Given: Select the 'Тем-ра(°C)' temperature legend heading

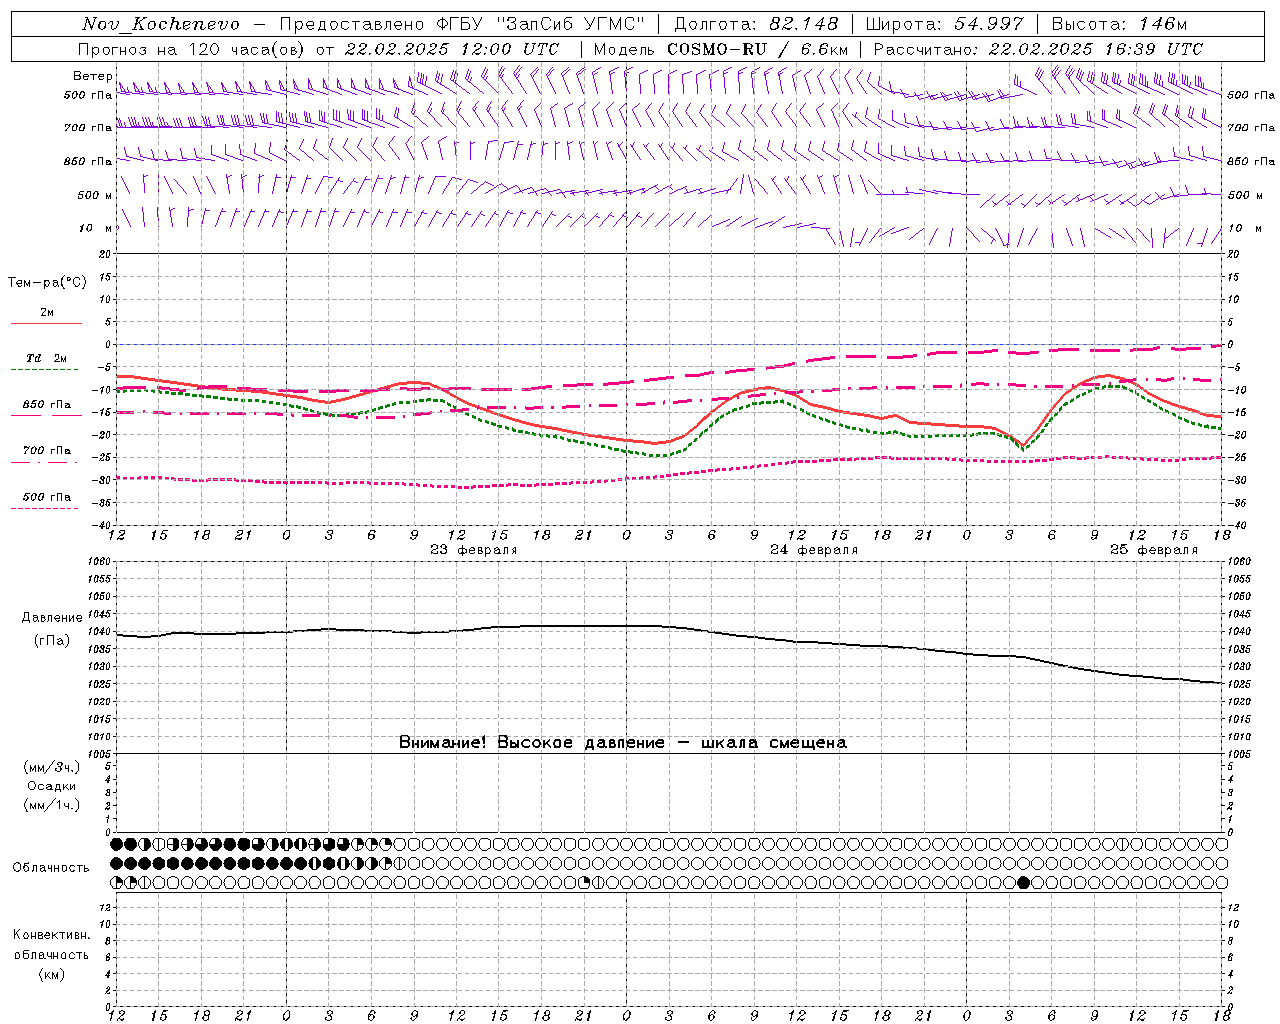Looking at the screenshot, I should tap(47, 283).
